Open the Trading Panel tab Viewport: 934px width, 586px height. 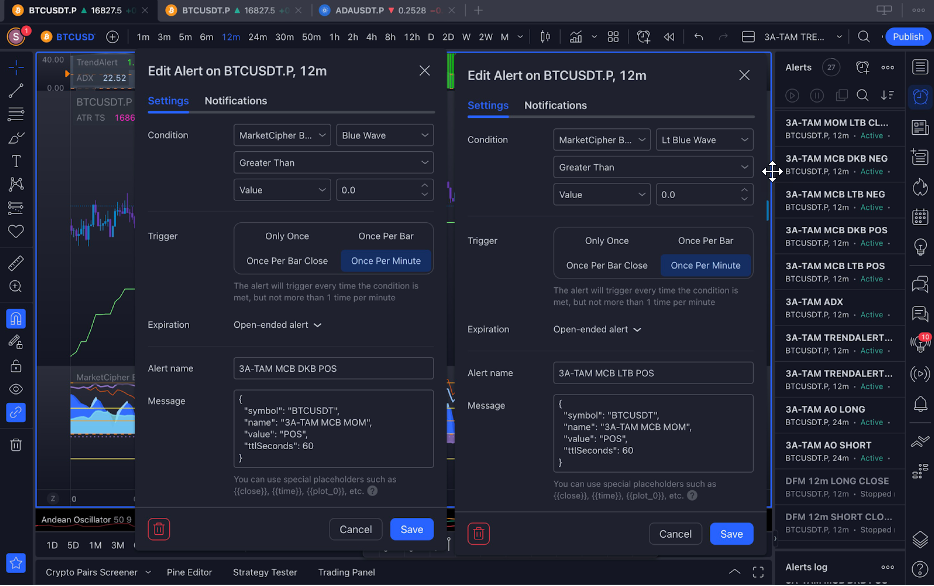(x=347, y=572)
